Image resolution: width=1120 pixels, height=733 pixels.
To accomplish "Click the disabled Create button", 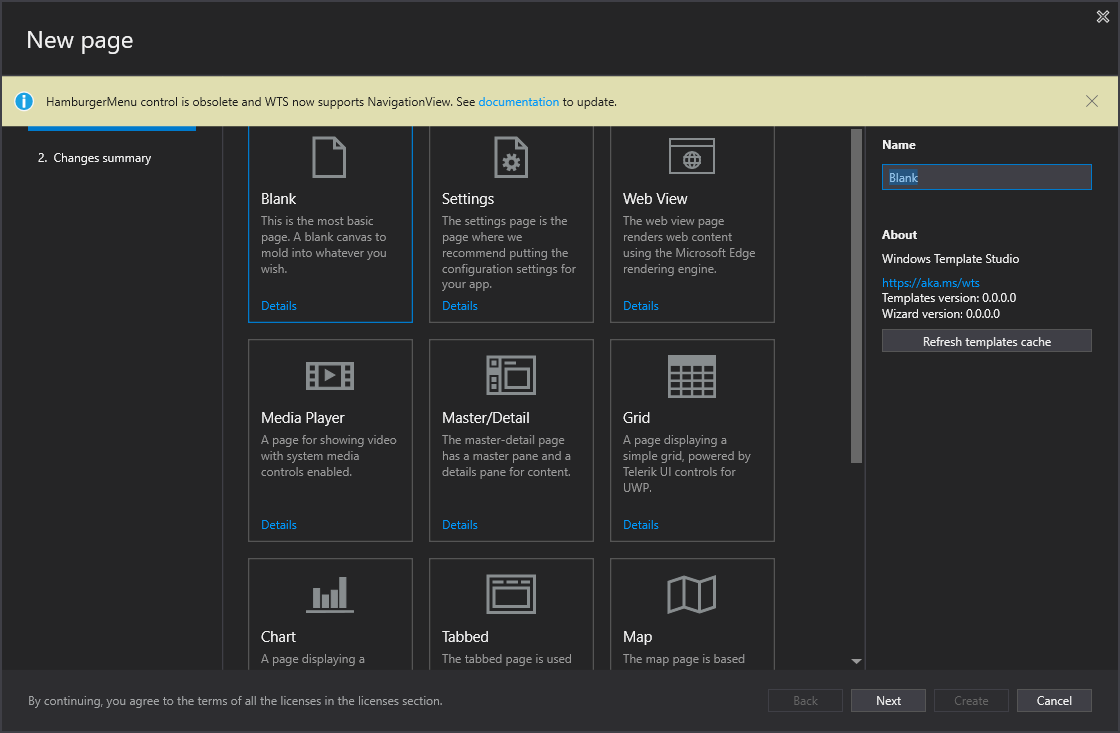I will tap(971, 701).
